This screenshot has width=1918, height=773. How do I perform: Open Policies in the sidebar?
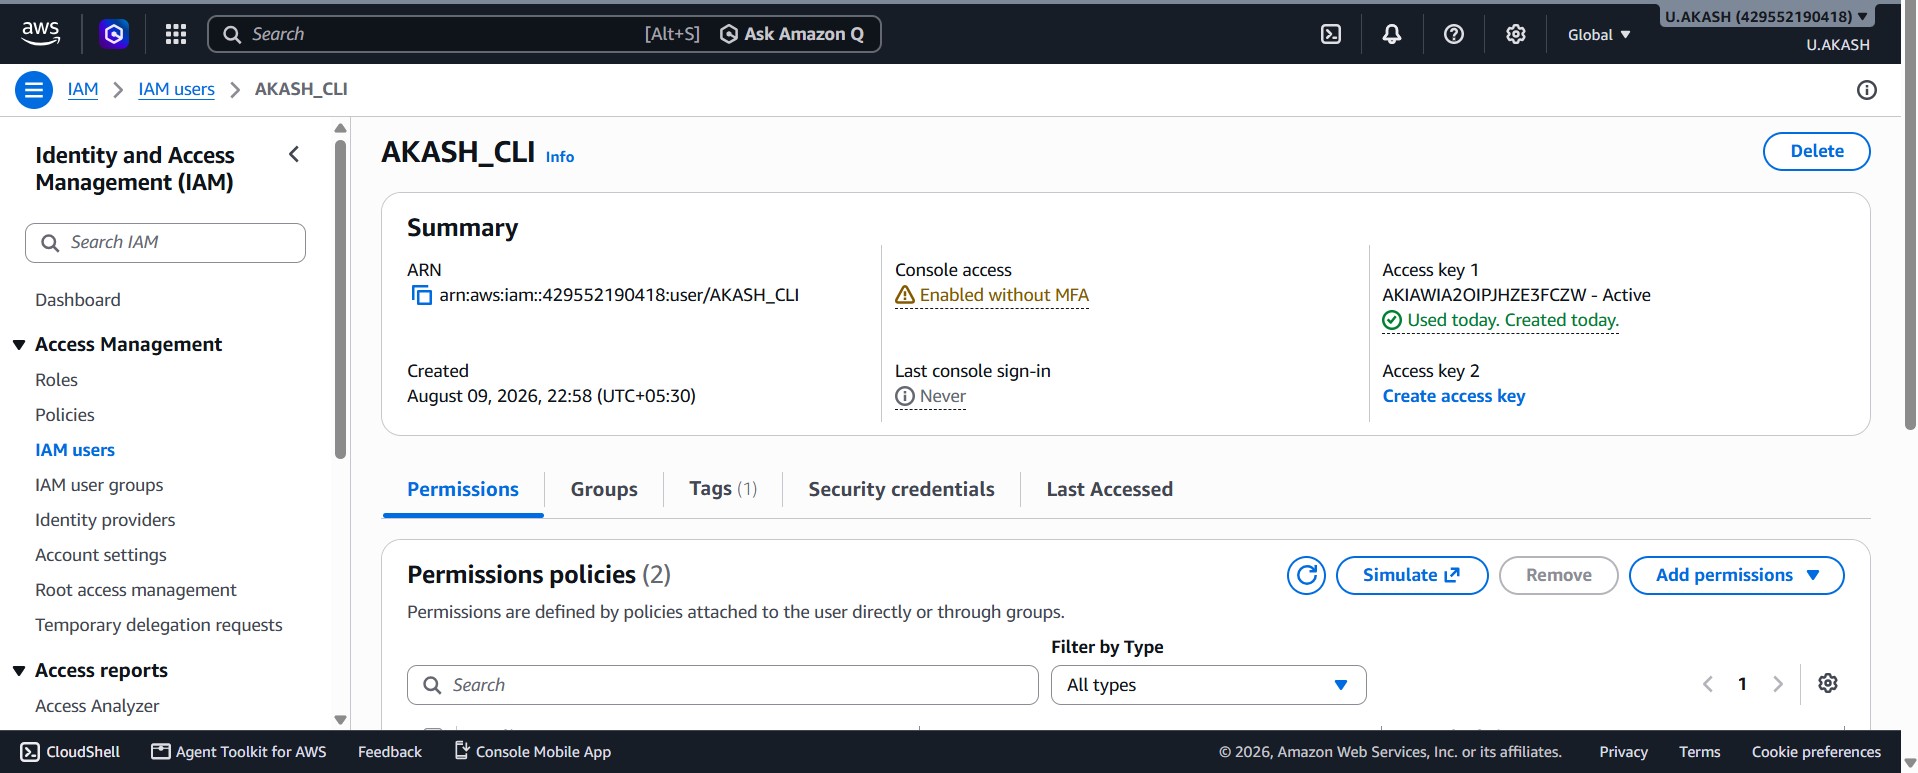point(65,415)
